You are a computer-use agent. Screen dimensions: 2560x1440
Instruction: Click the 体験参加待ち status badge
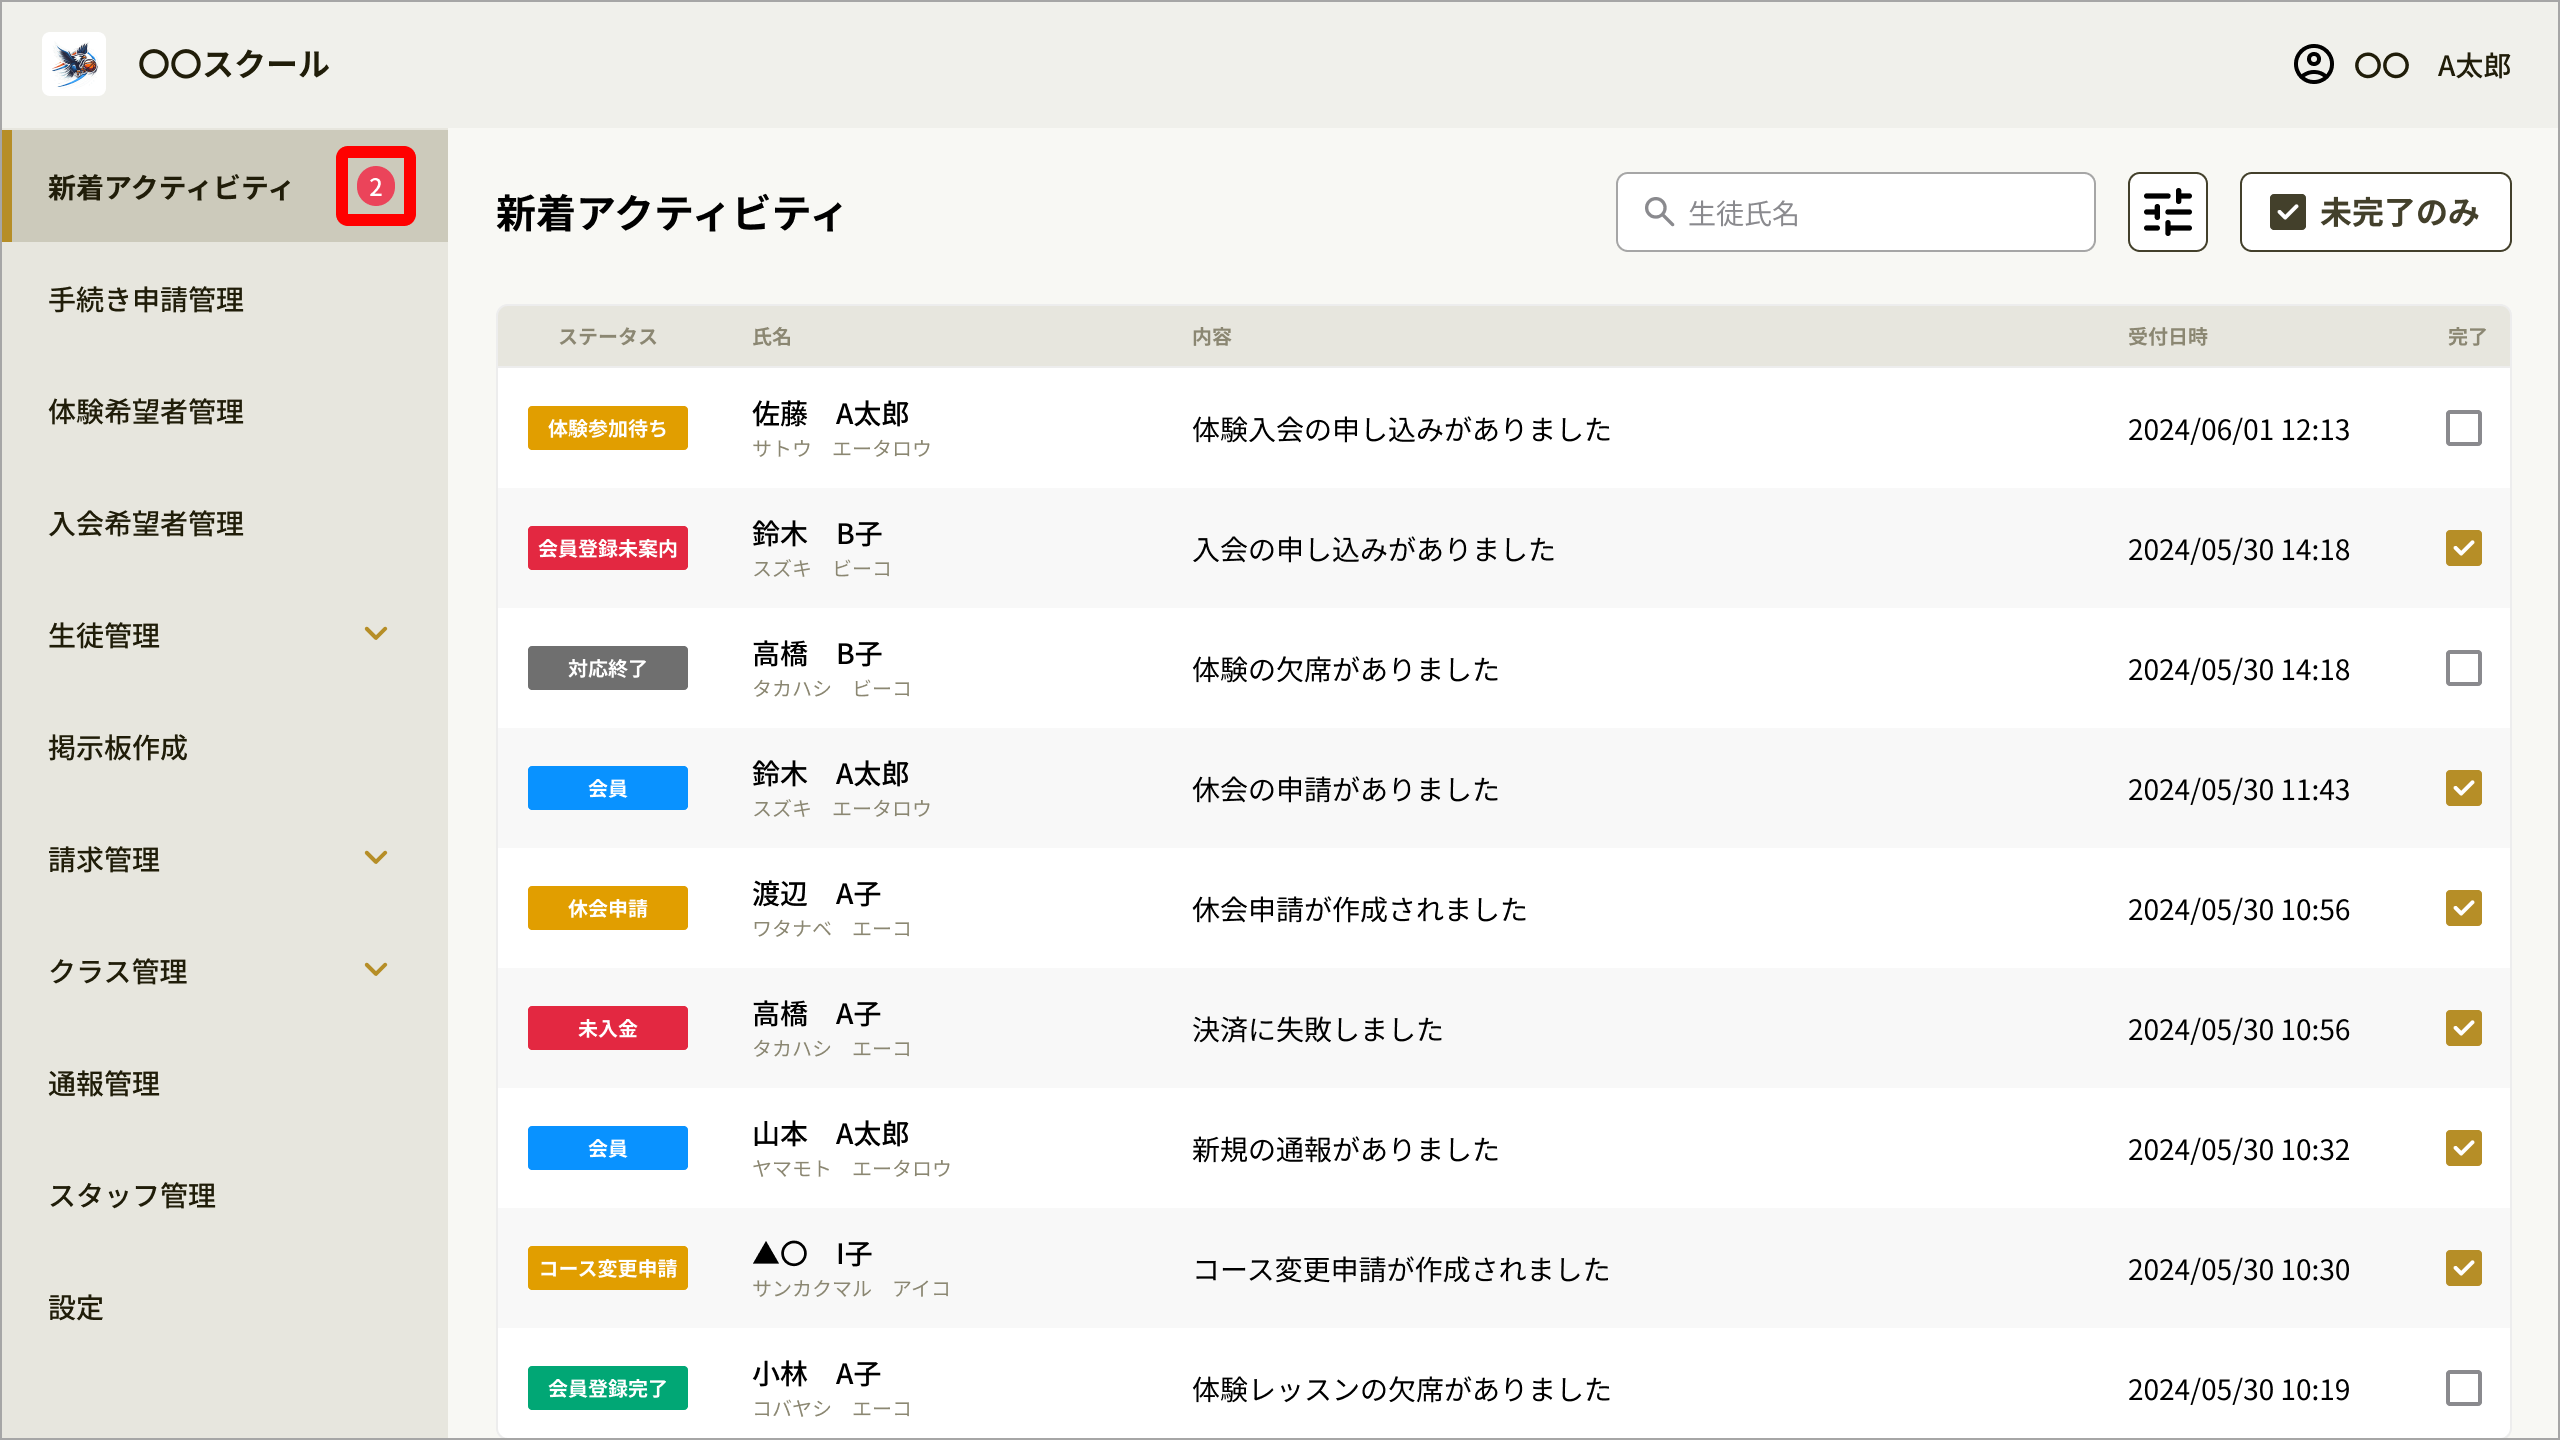coord(608,428)
